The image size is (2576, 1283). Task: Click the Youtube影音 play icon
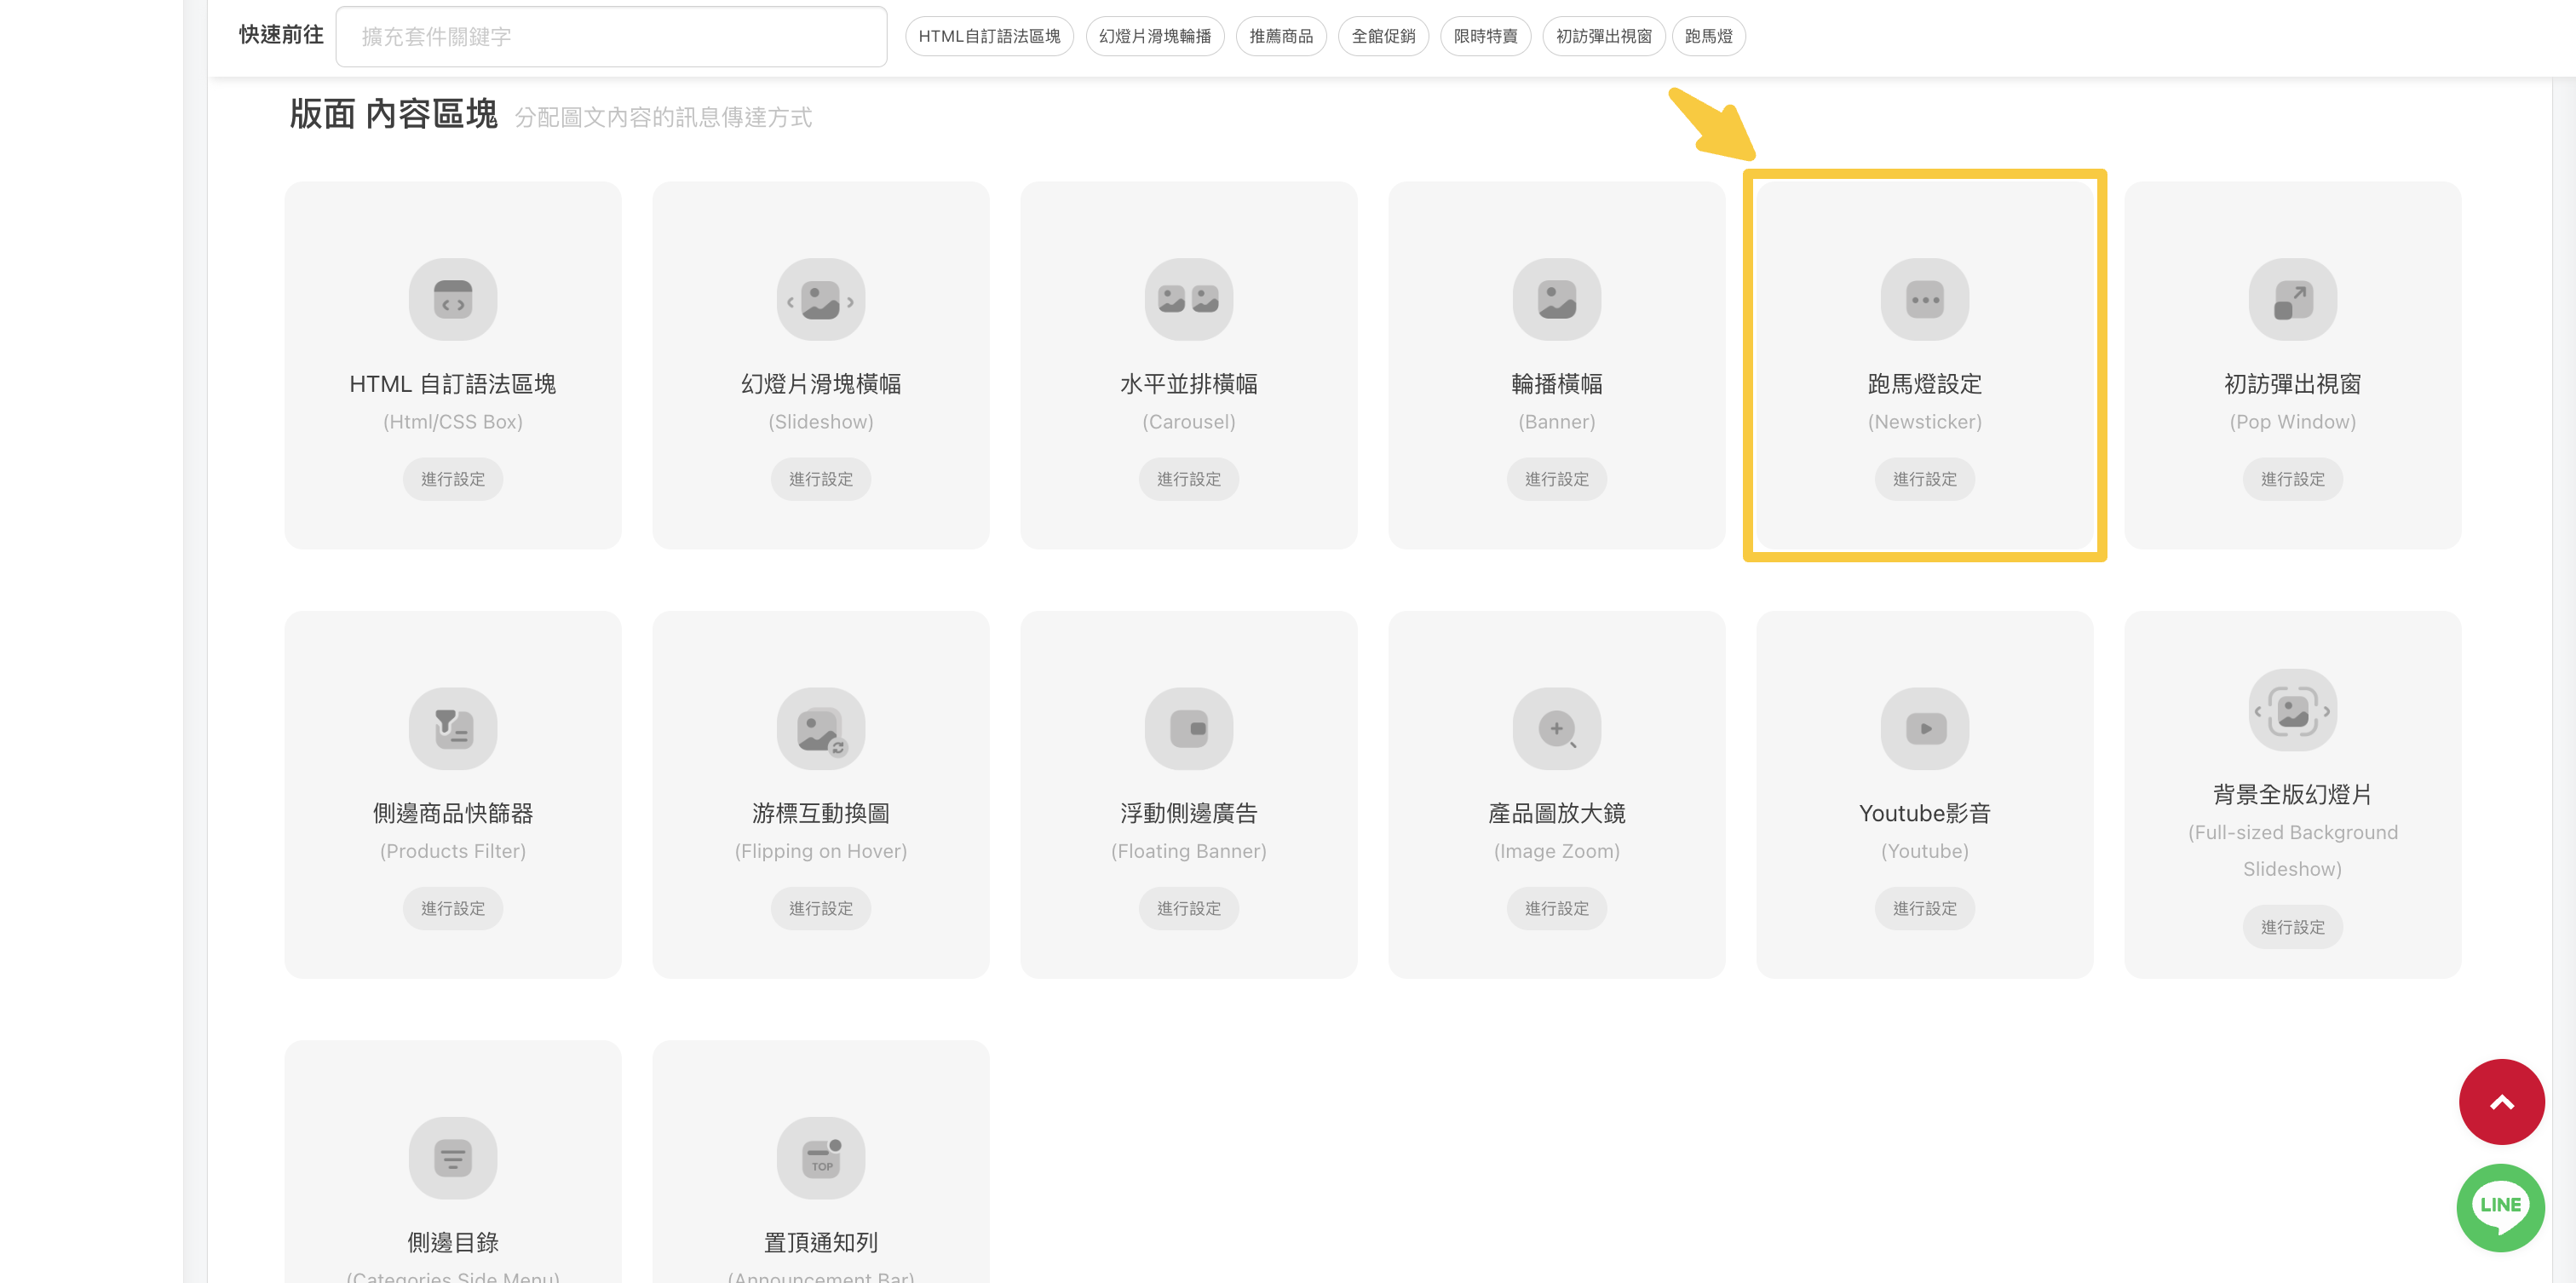1925,728
